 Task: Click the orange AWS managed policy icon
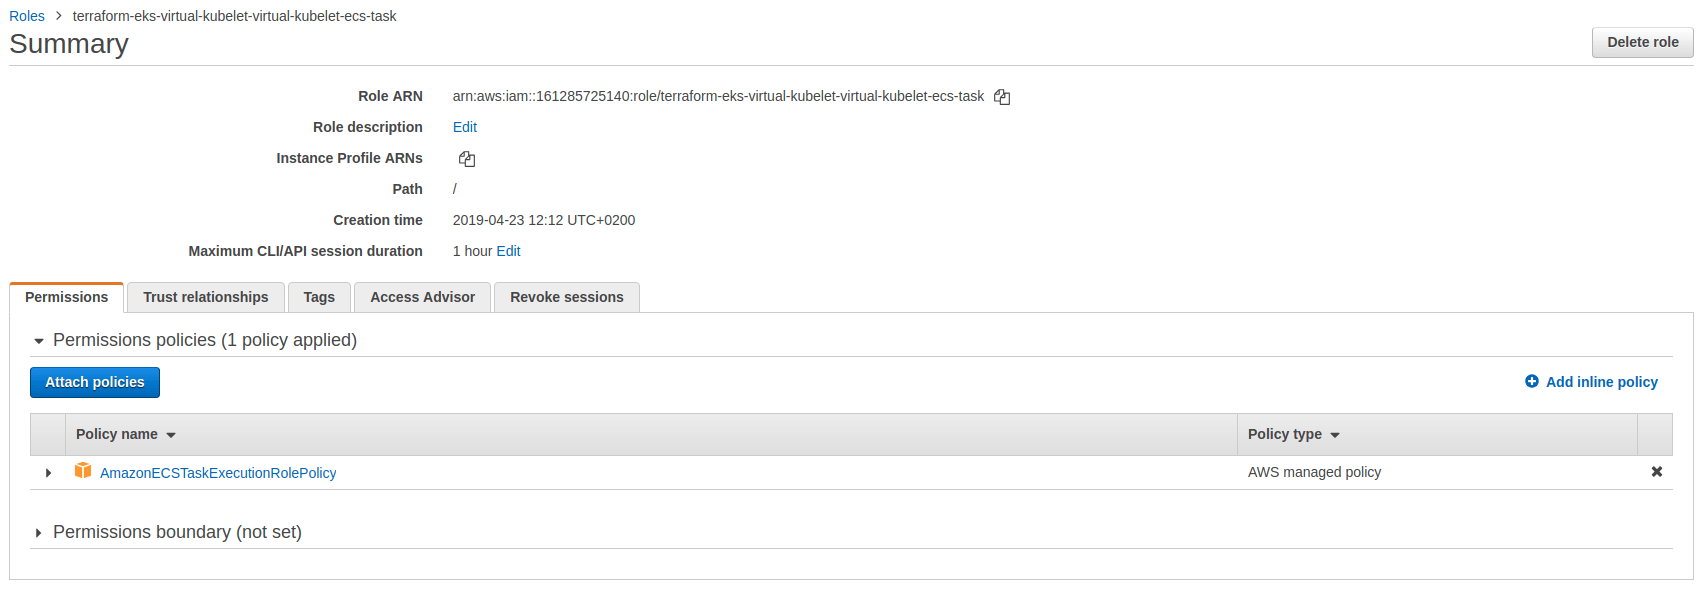tap(83, 471)
